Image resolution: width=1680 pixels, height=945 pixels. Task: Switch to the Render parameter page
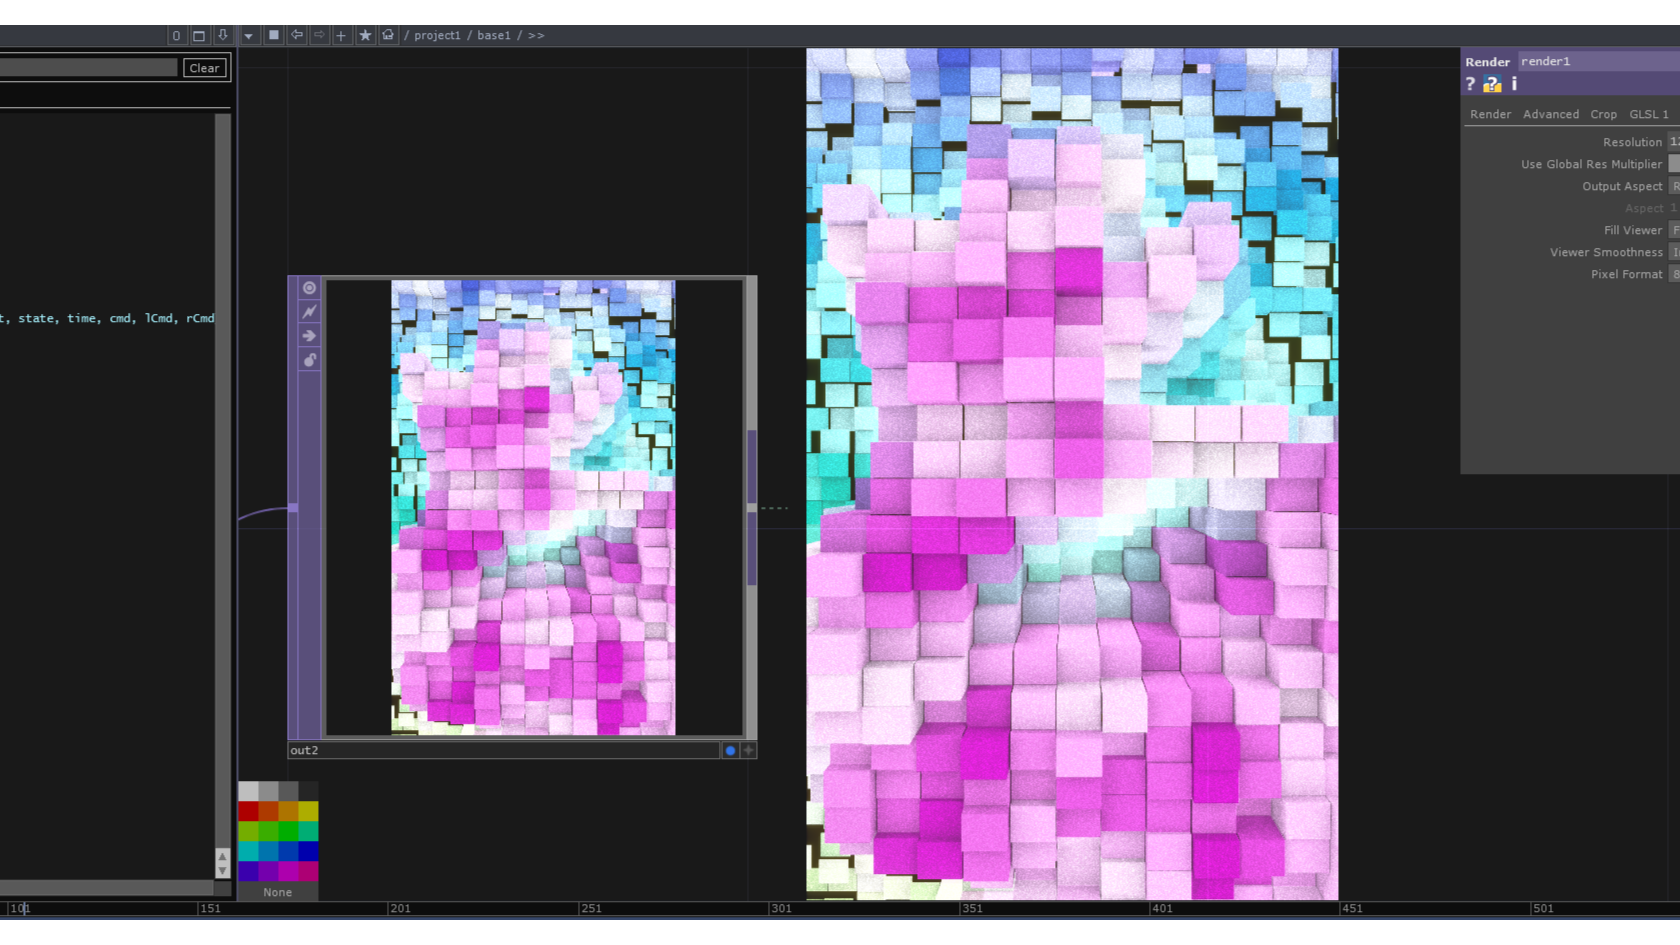(1490, 114)
